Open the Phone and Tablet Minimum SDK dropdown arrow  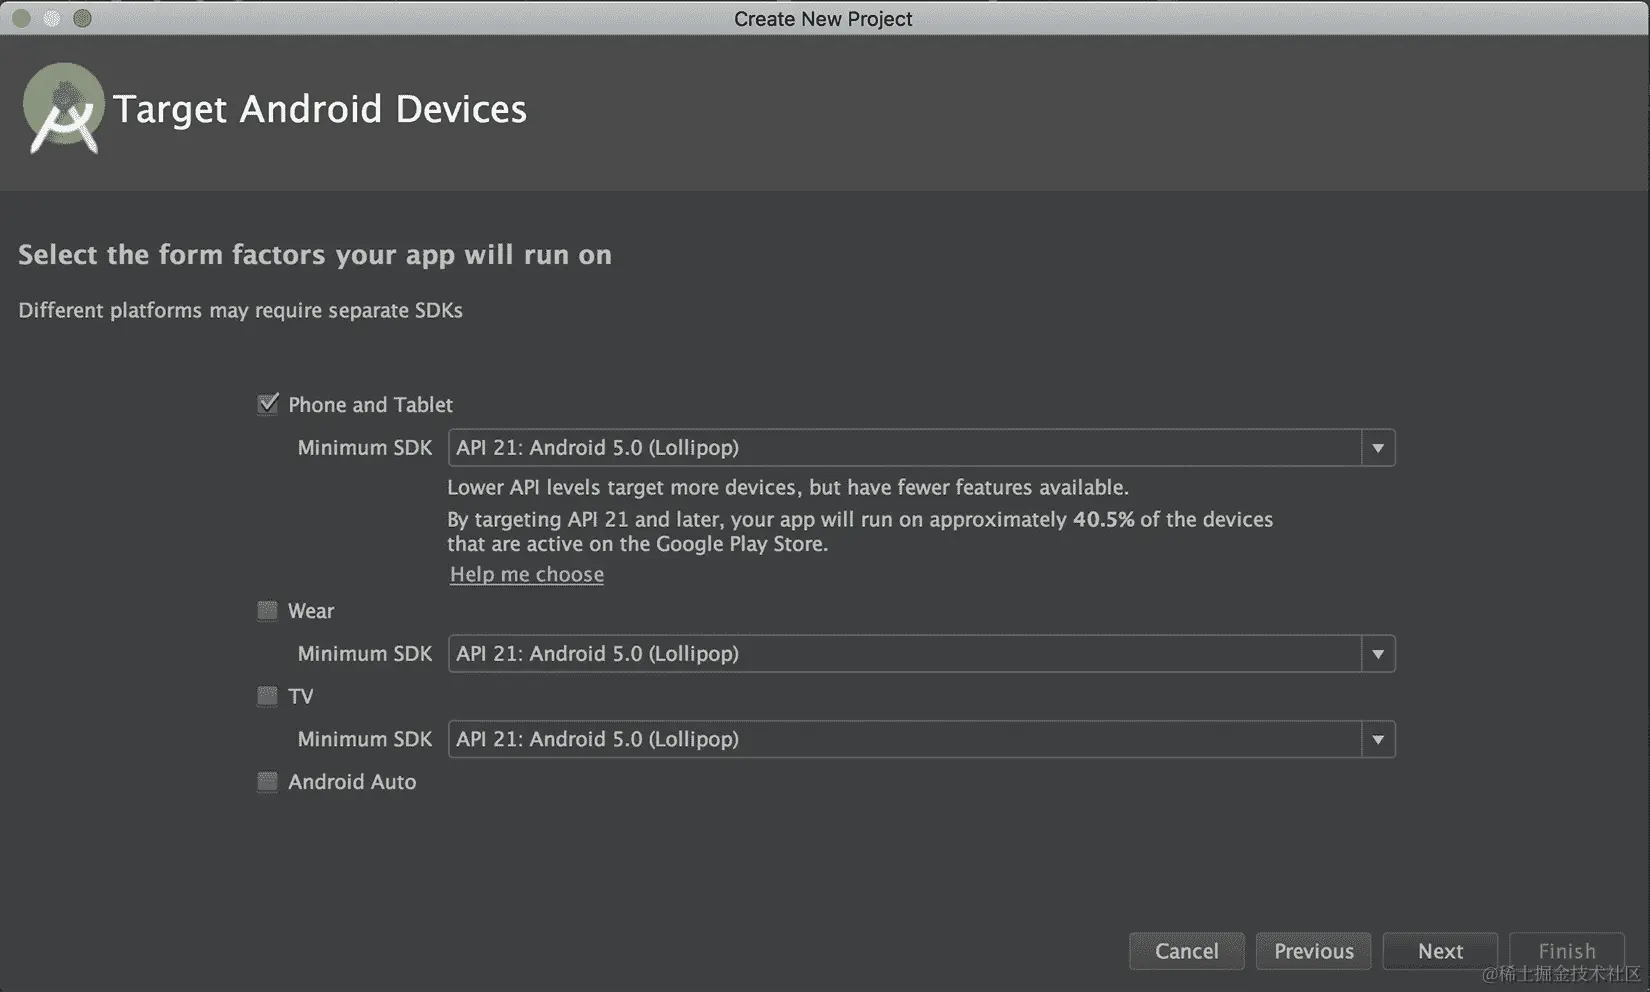pyautogui.click(x=1377, y=448)
